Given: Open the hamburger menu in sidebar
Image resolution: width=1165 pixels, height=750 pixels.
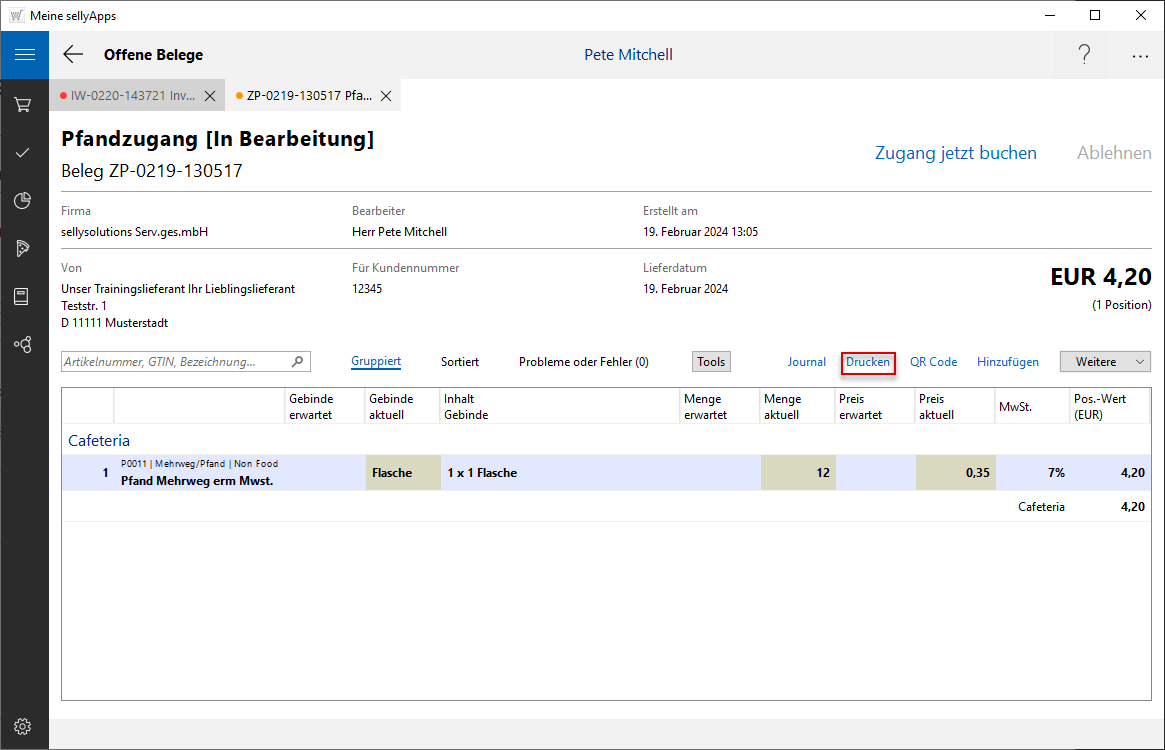Looking at the screenshot, I should 24,55.
